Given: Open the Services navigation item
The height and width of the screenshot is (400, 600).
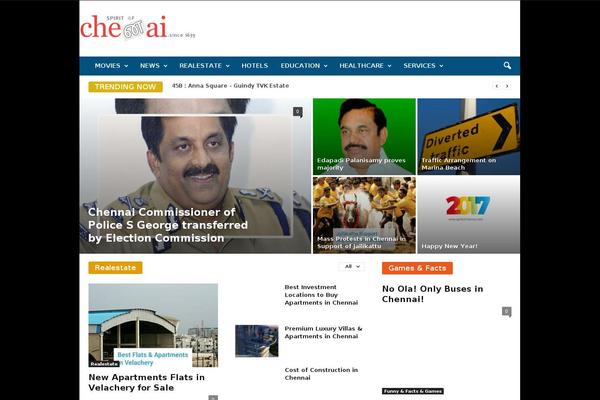Looking at the screenshot, I should (x=419, y=66).
